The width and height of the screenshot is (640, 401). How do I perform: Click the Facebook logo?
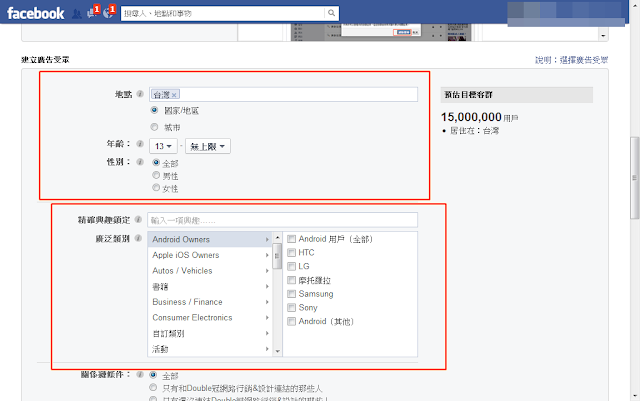(x=36, y=13)
